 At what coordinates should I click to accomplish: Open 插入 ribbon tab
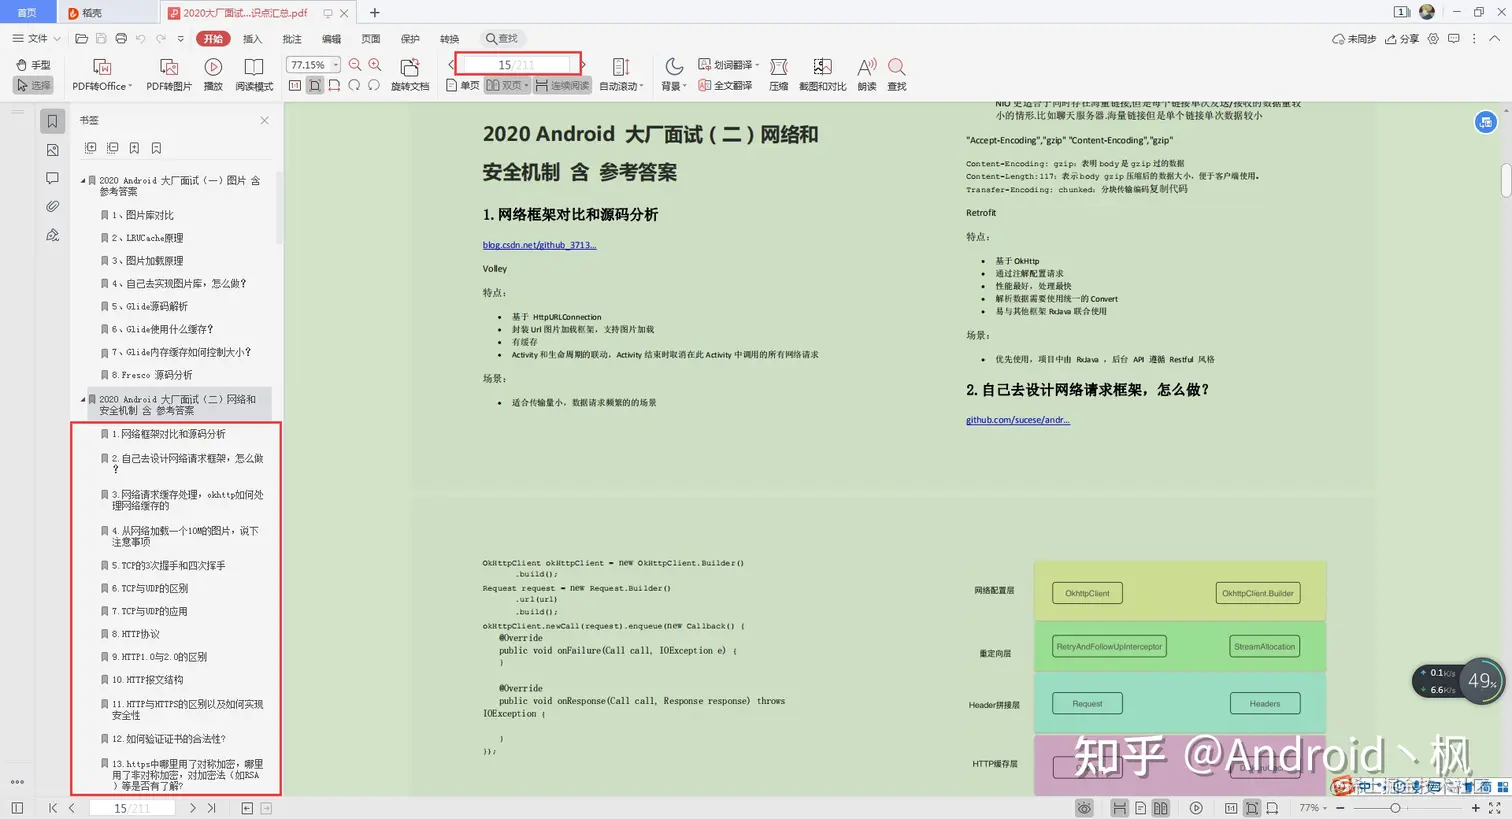(x=252, y=39)
